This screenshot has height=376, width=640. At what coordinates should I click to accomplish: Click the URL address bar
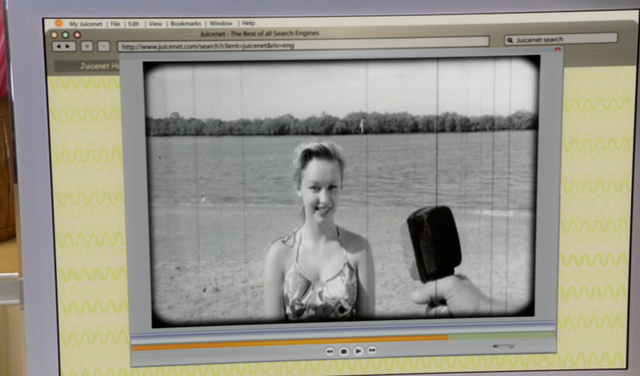tap(303, 45)
